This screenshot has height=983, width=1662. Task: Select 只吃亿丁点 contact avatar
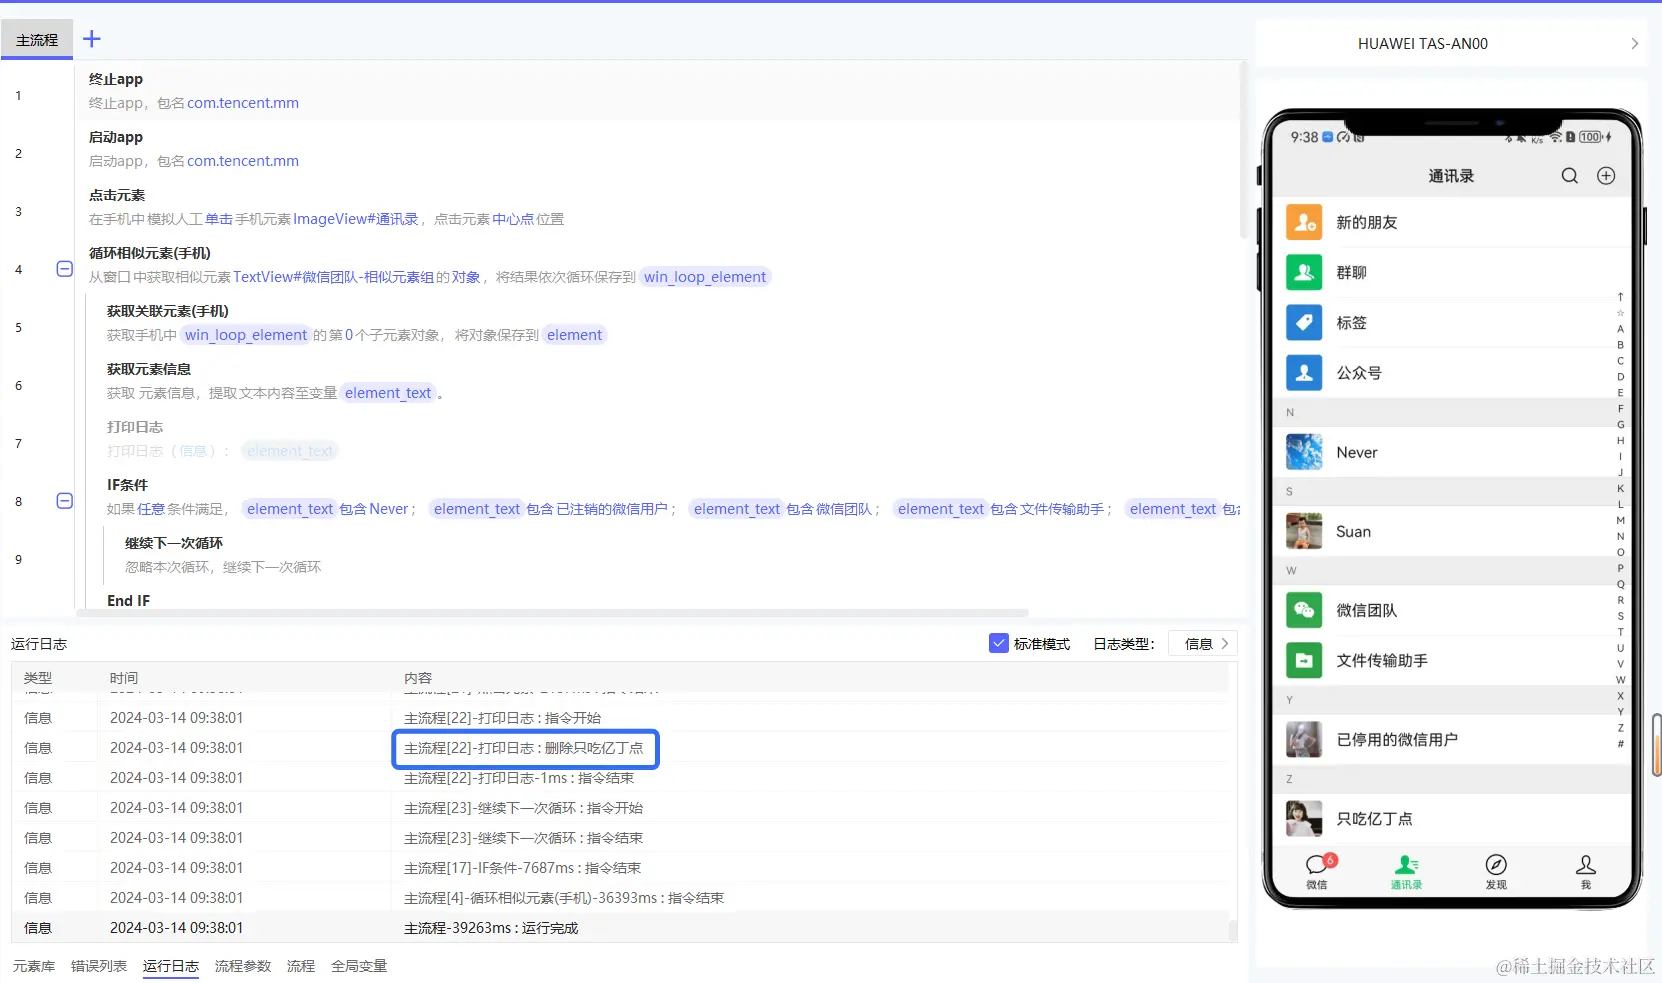pyautogui.click(x=1304, y=818)
